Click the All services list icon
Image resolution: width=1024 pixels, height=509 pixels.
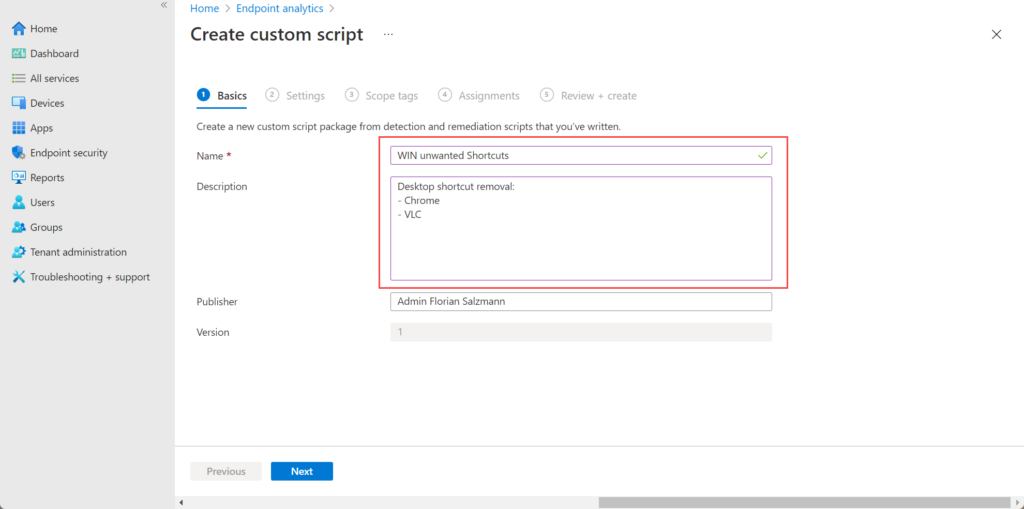coord(19,78)
